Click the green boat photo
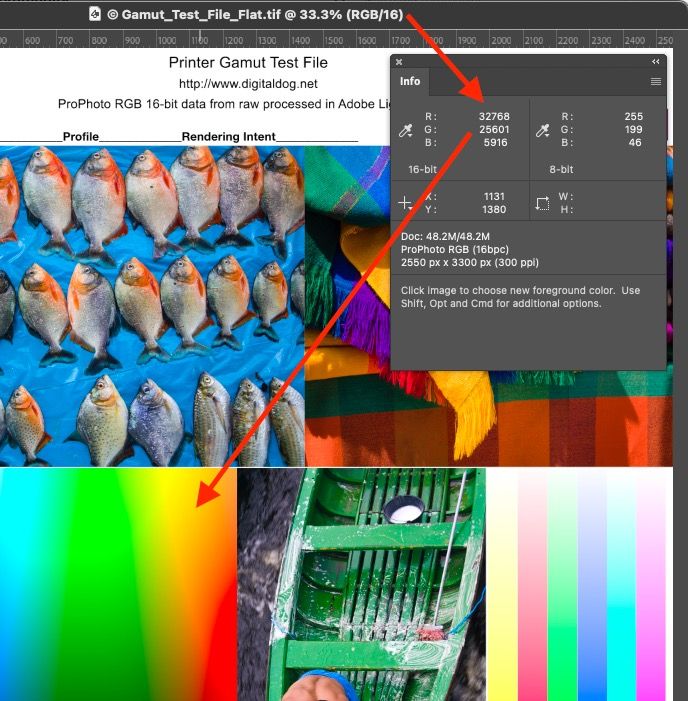Viewport: 688px width, 701px height. click(361, 584)
